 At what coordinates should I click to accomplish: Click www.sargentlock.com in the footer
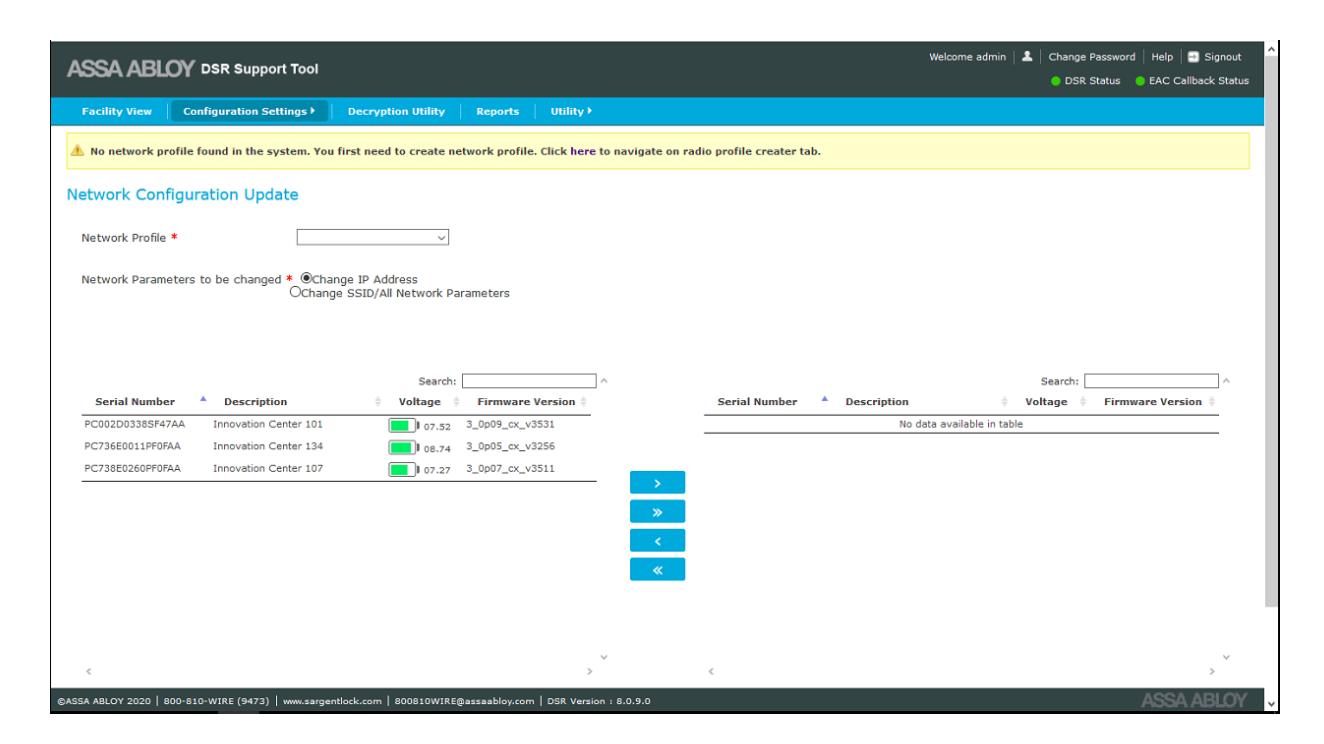coord(333,700)
